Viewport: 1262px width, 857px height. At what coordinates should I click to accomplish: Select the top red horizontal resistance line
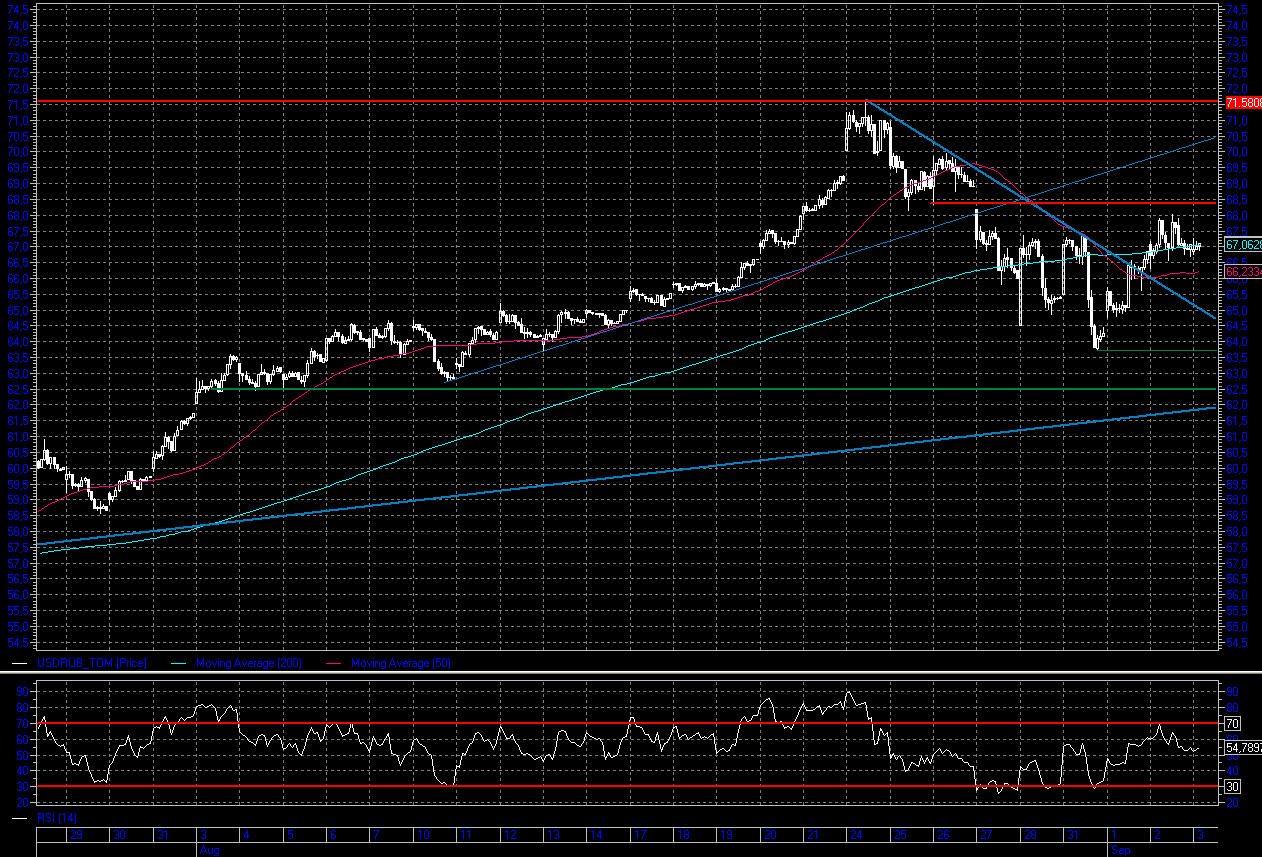pos(500,102)
